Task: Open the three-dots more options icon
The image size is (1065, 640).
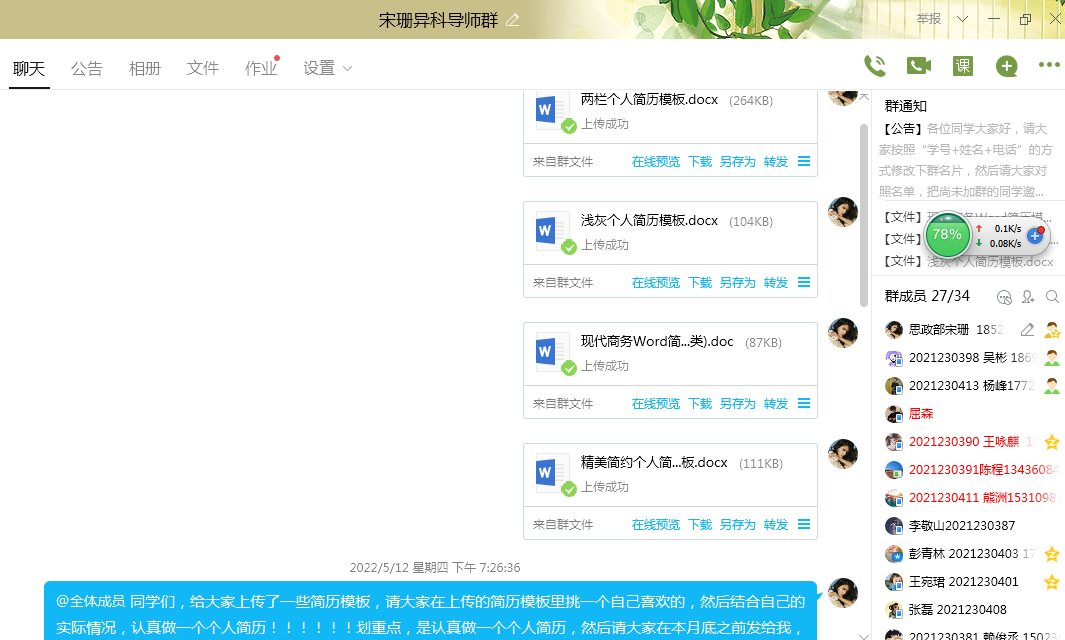Action: pyautogui.click(x=1048, y=66)
